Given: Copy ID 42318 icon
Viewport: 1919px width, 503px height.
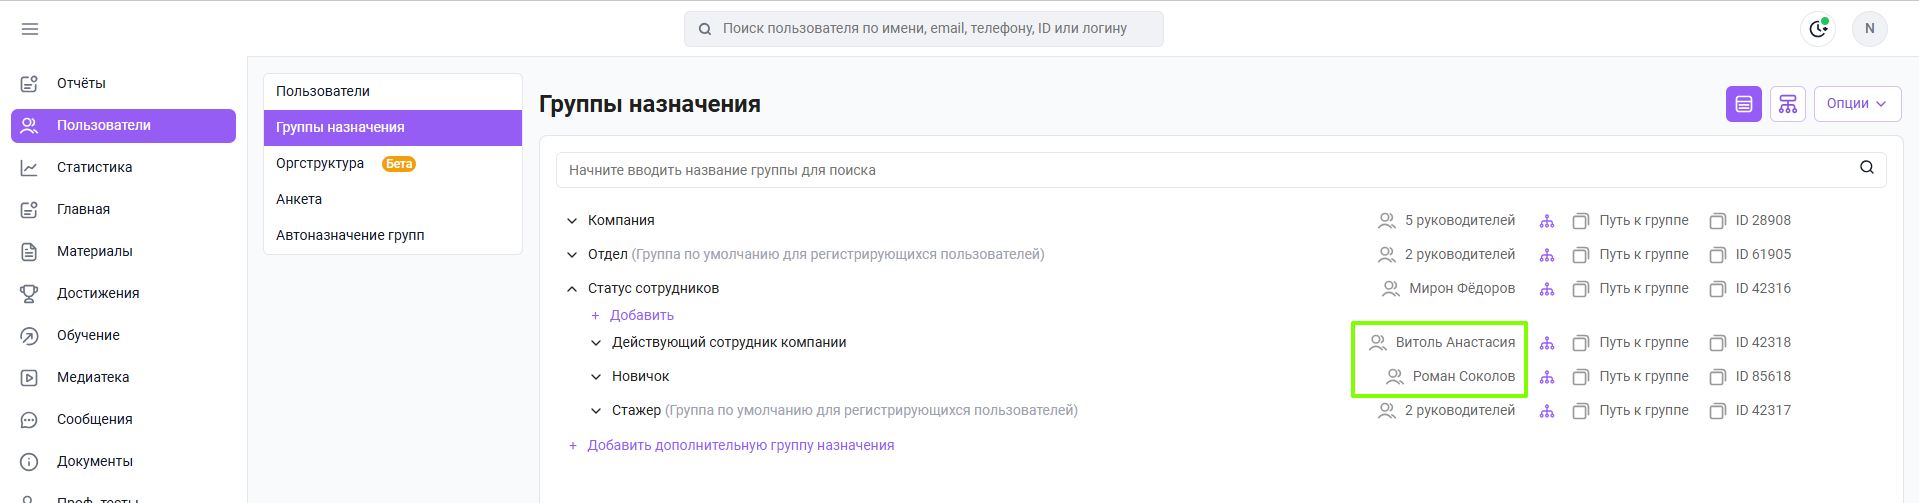Looking at the screenshot, I should pos(1718,343).
